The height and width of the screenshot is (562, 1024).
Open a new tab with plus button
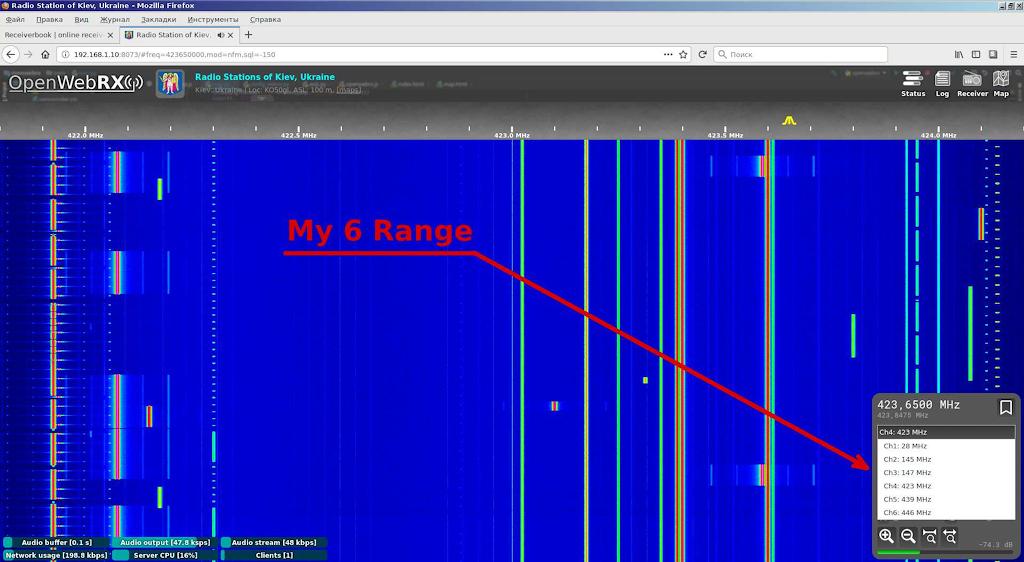tap(248, 35)
